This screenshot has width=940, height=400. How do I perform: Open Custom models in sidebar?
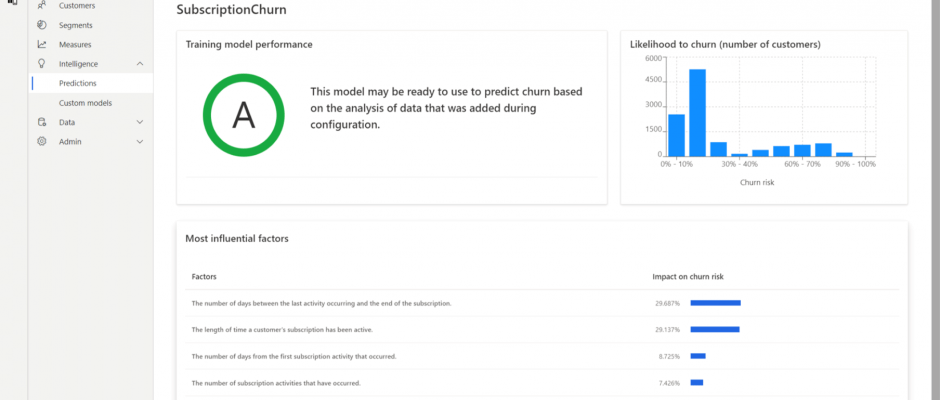tap(85, 103)
